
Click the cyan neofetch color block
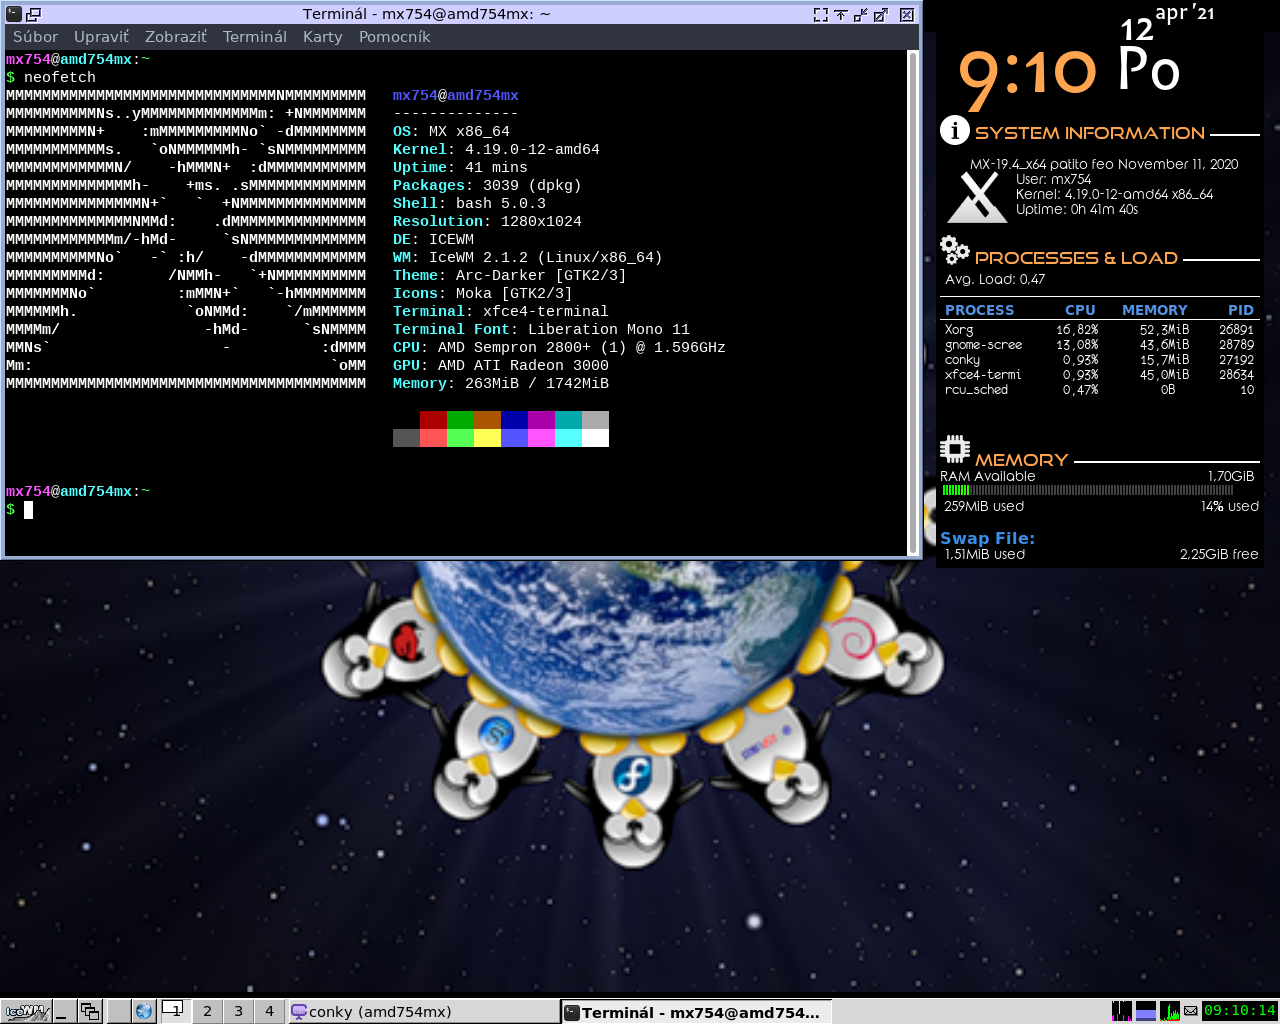click(x=568, y=438)
